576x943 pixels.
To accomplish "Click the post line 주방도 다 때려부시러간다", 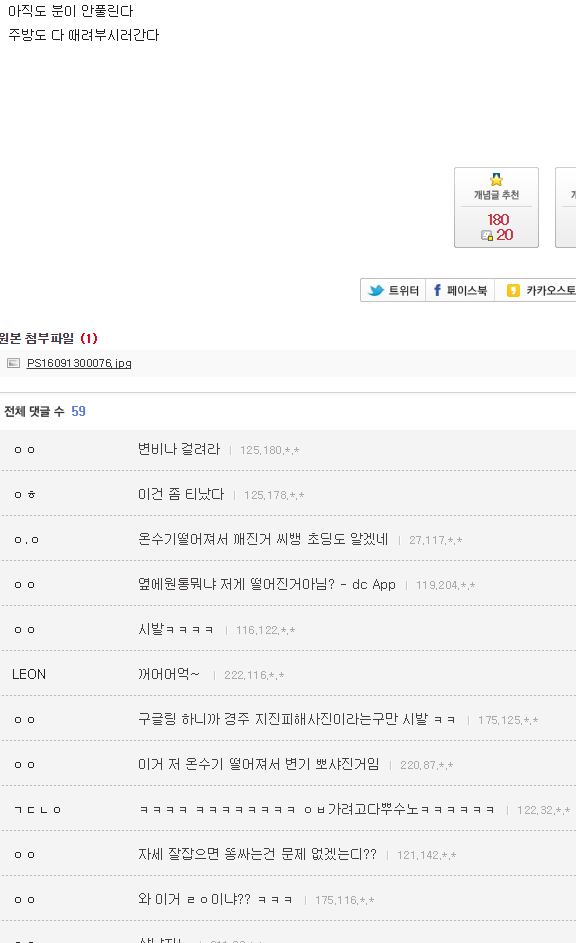I will (84, 35).
